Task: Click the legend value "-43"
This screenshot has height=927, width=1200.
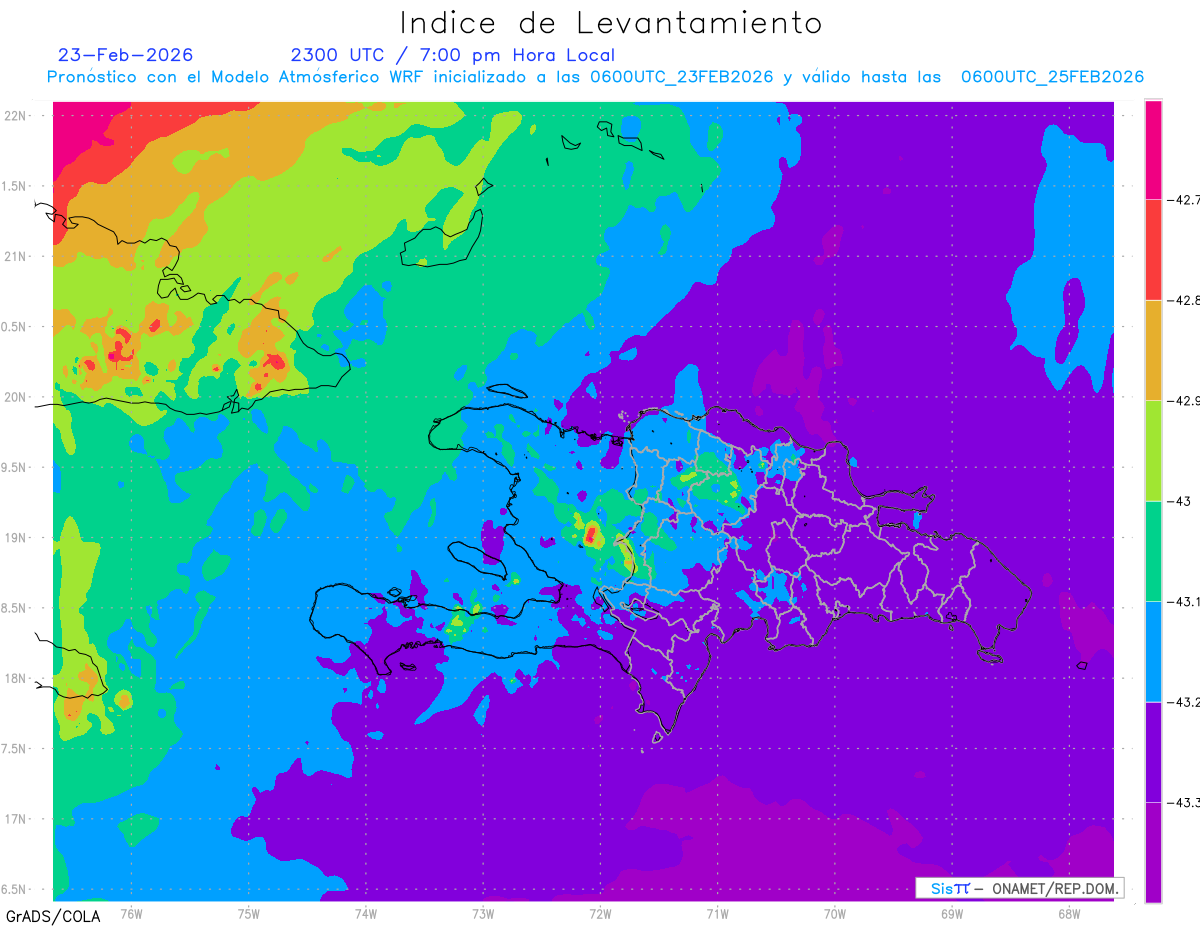Action: coord(1180,501)
